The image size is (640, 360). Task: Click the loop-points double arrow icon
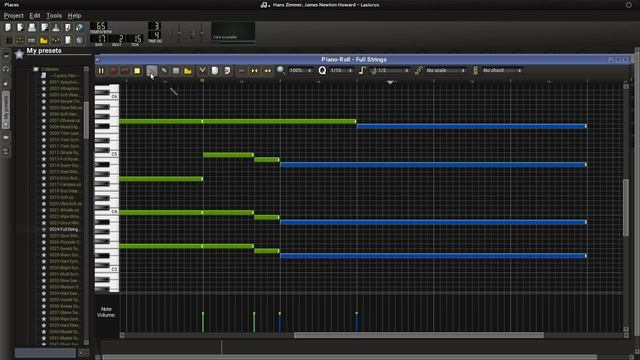[267, 71]
